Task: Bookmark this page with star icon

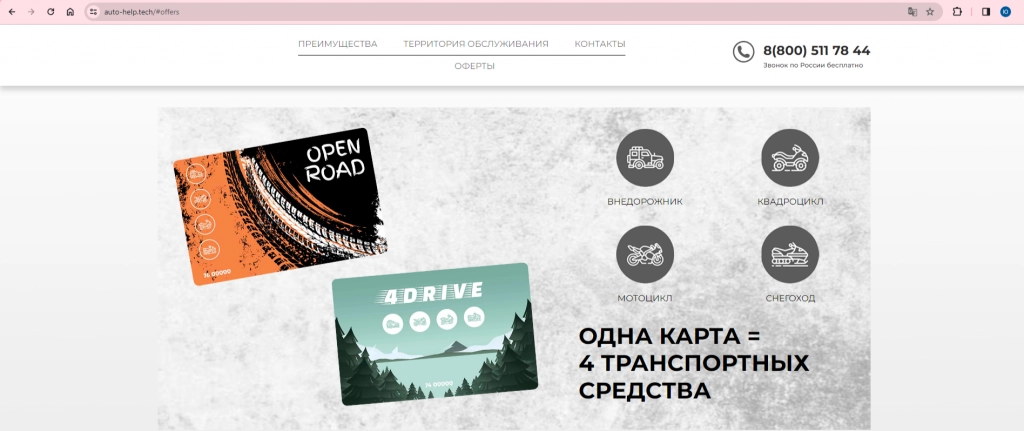Action: point(930,12)
